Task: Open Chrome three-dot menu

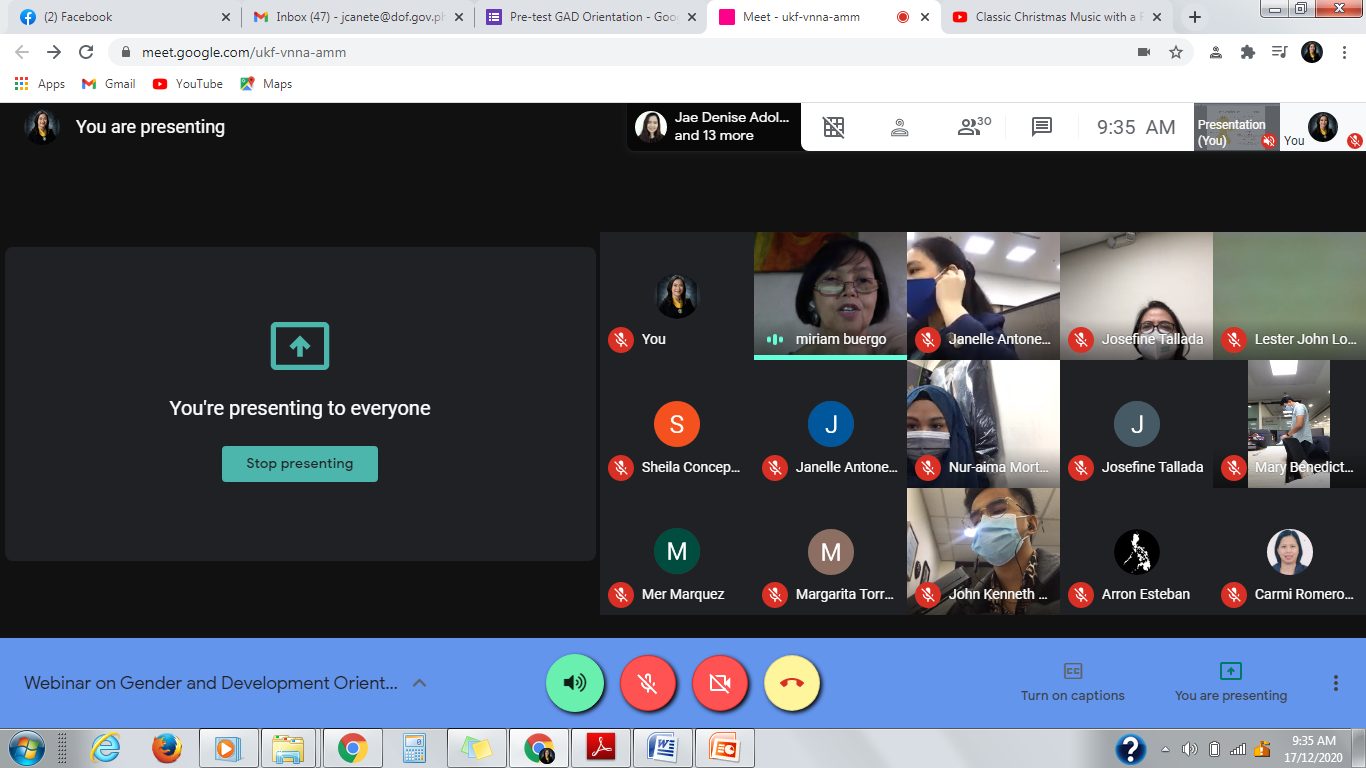Action: 1344,52
